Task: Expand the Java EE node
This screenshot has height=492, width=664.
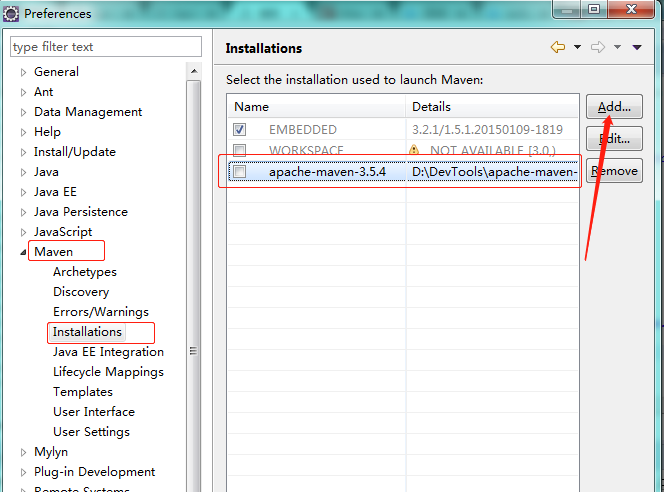Action: pyautogui.click(x=23, y=192)
